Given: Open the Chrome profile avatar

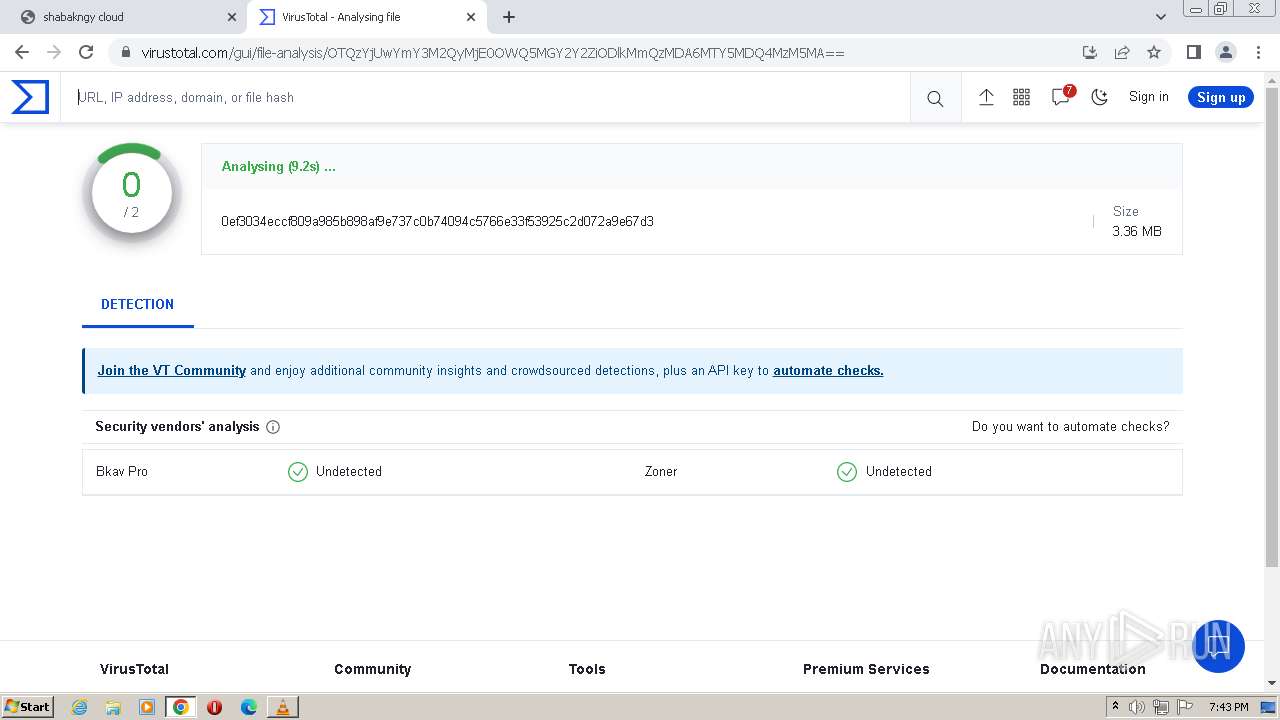Looking at the screenshot, I should (x=1225, y=52).
